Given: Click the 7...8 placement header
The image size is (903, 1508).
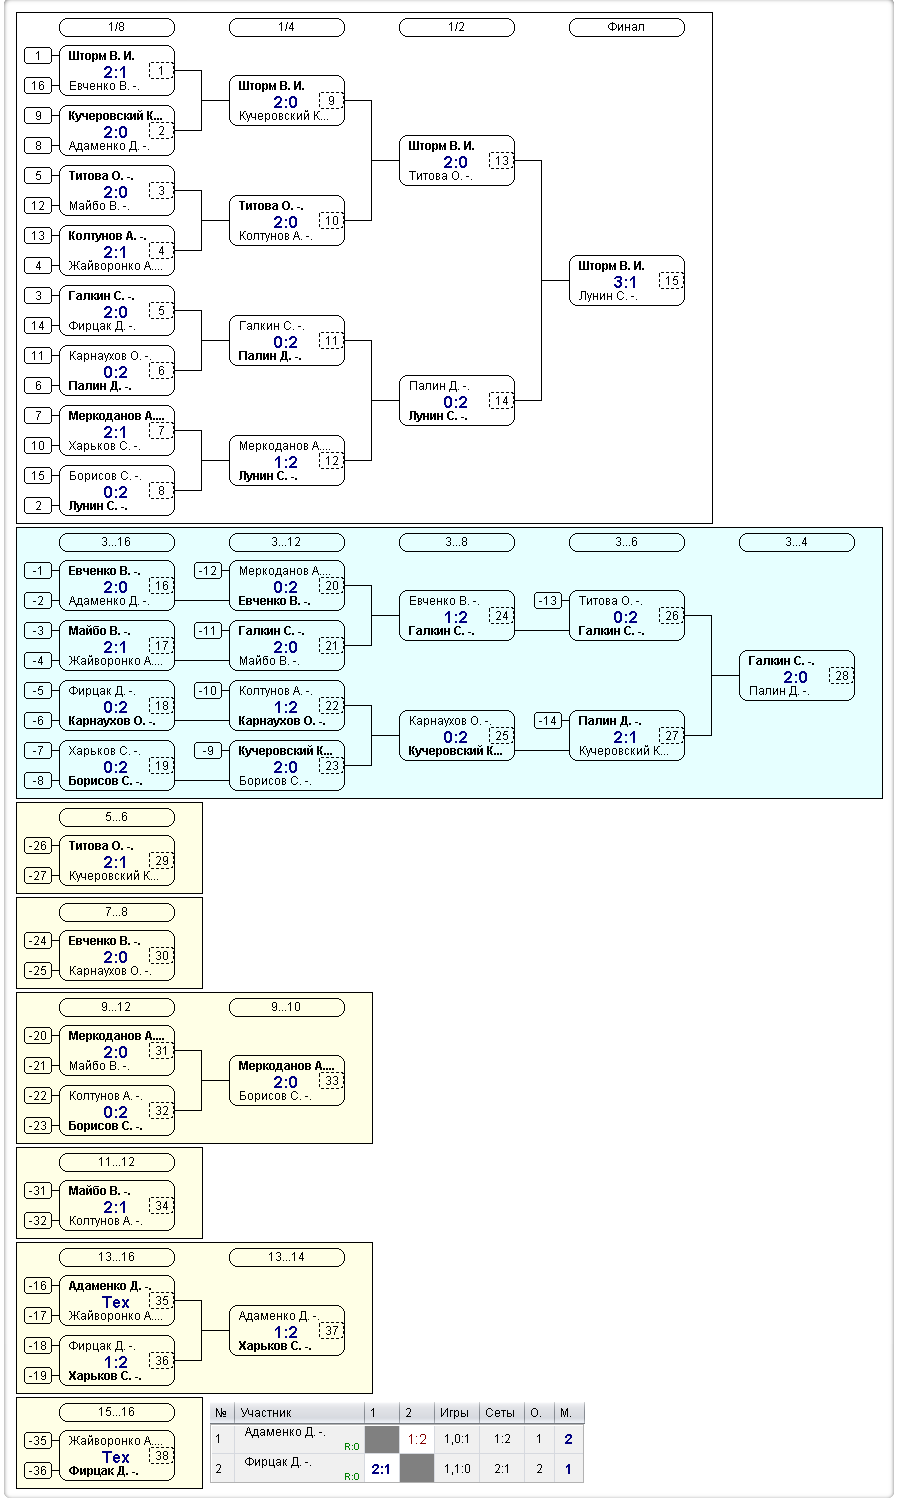Looking at the screenshot, I should (x=117, y=912).
